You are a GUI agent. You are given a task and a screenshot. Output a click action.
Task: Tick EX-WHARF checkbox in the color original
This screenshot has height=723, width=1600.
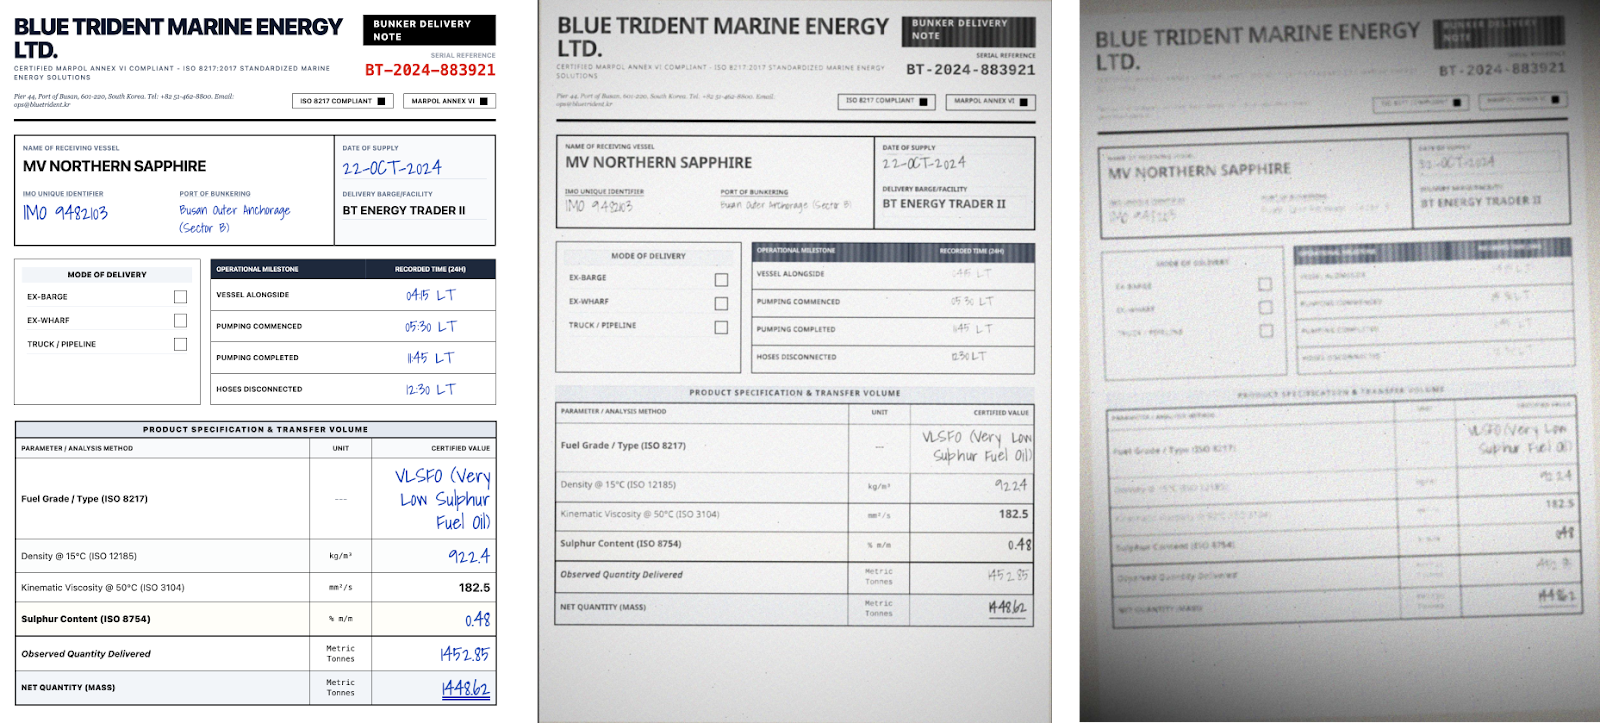coord(180,320)
